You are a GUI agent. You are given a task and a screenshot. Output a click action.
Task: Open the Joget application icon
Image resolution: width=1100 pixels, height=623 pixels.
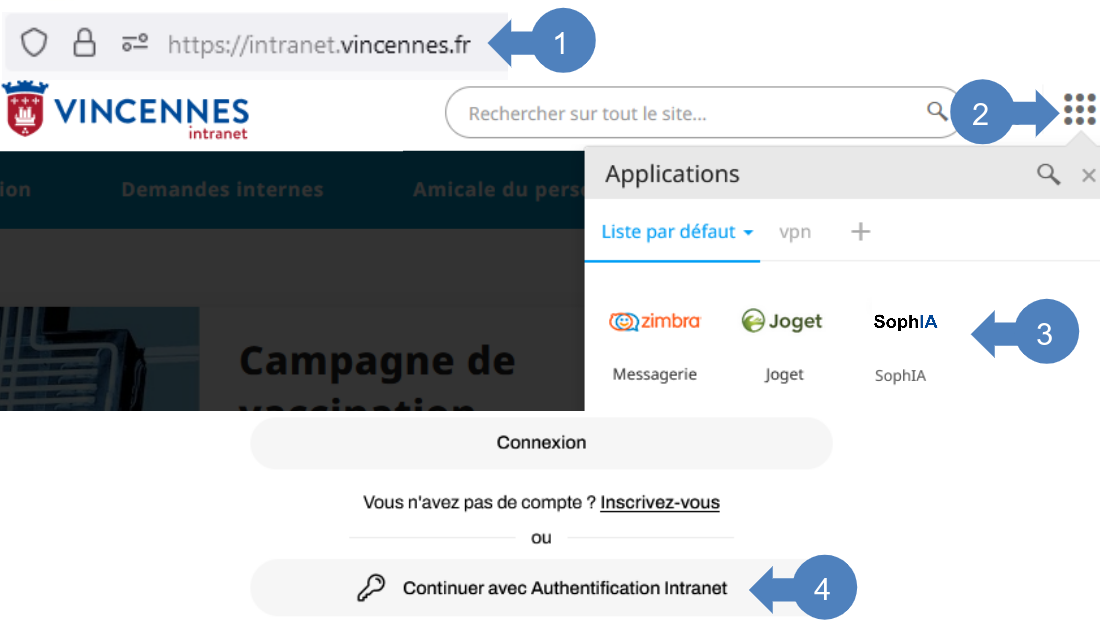783,322
